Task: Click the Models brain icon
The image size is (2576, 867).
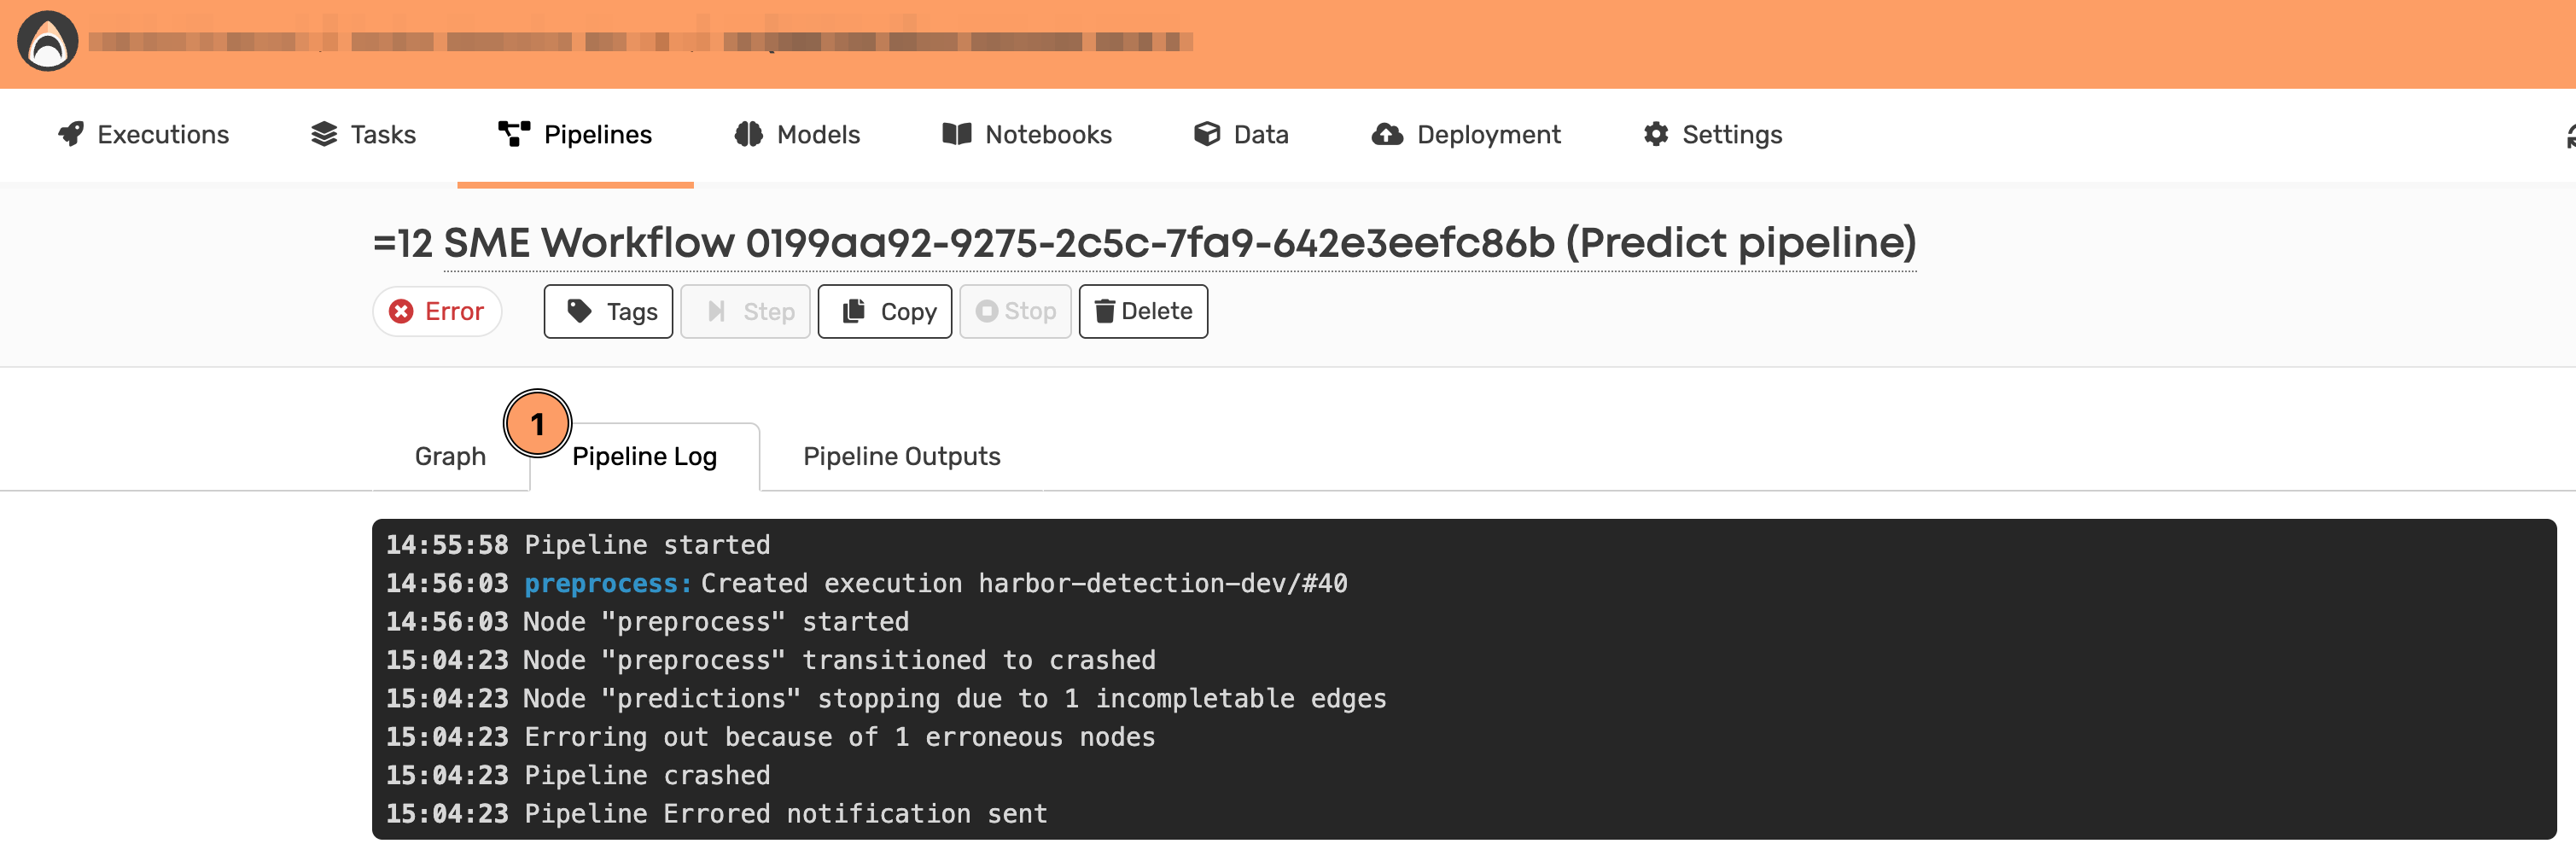Action: click(x=748, y=134)
